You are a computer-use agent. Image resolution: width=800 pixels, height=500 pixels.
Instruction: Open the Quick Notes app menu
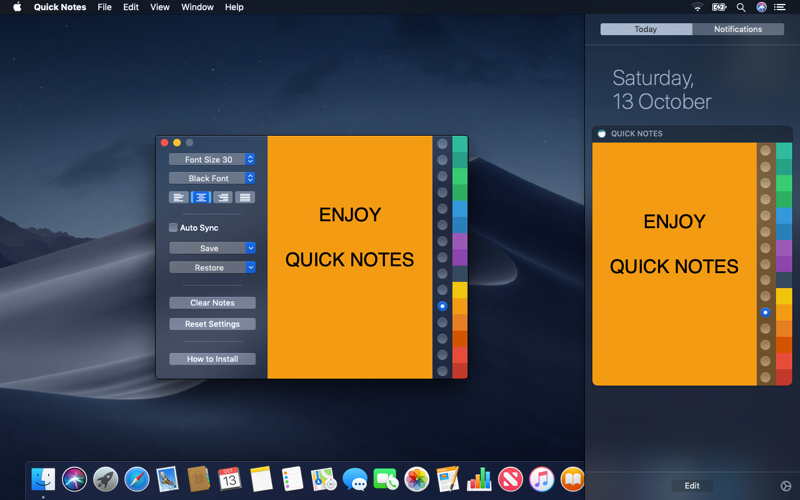coord(60,7)
